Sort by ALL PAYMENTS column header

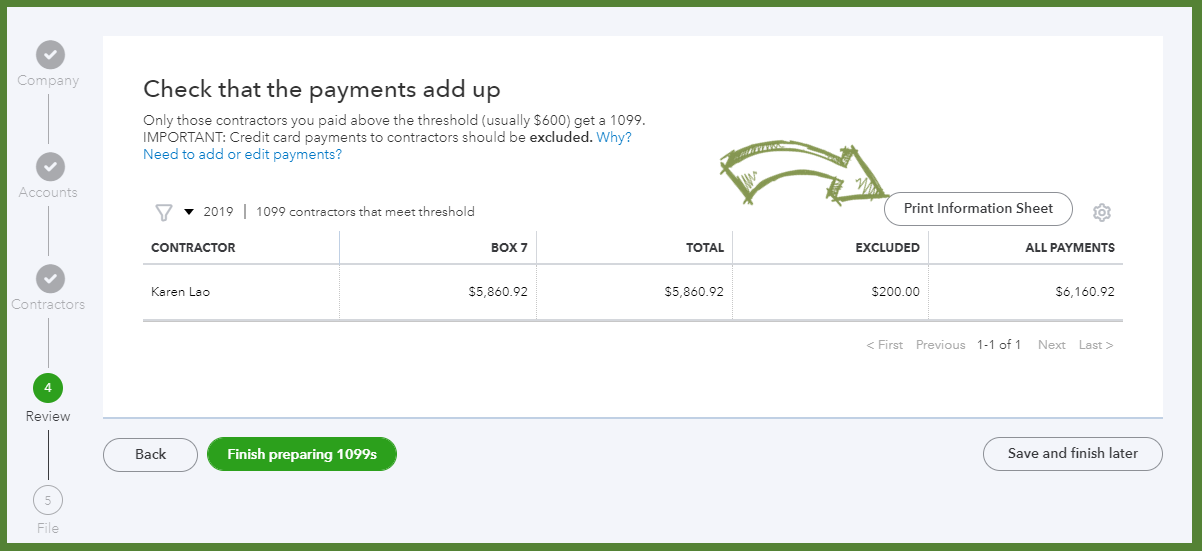1070,248
